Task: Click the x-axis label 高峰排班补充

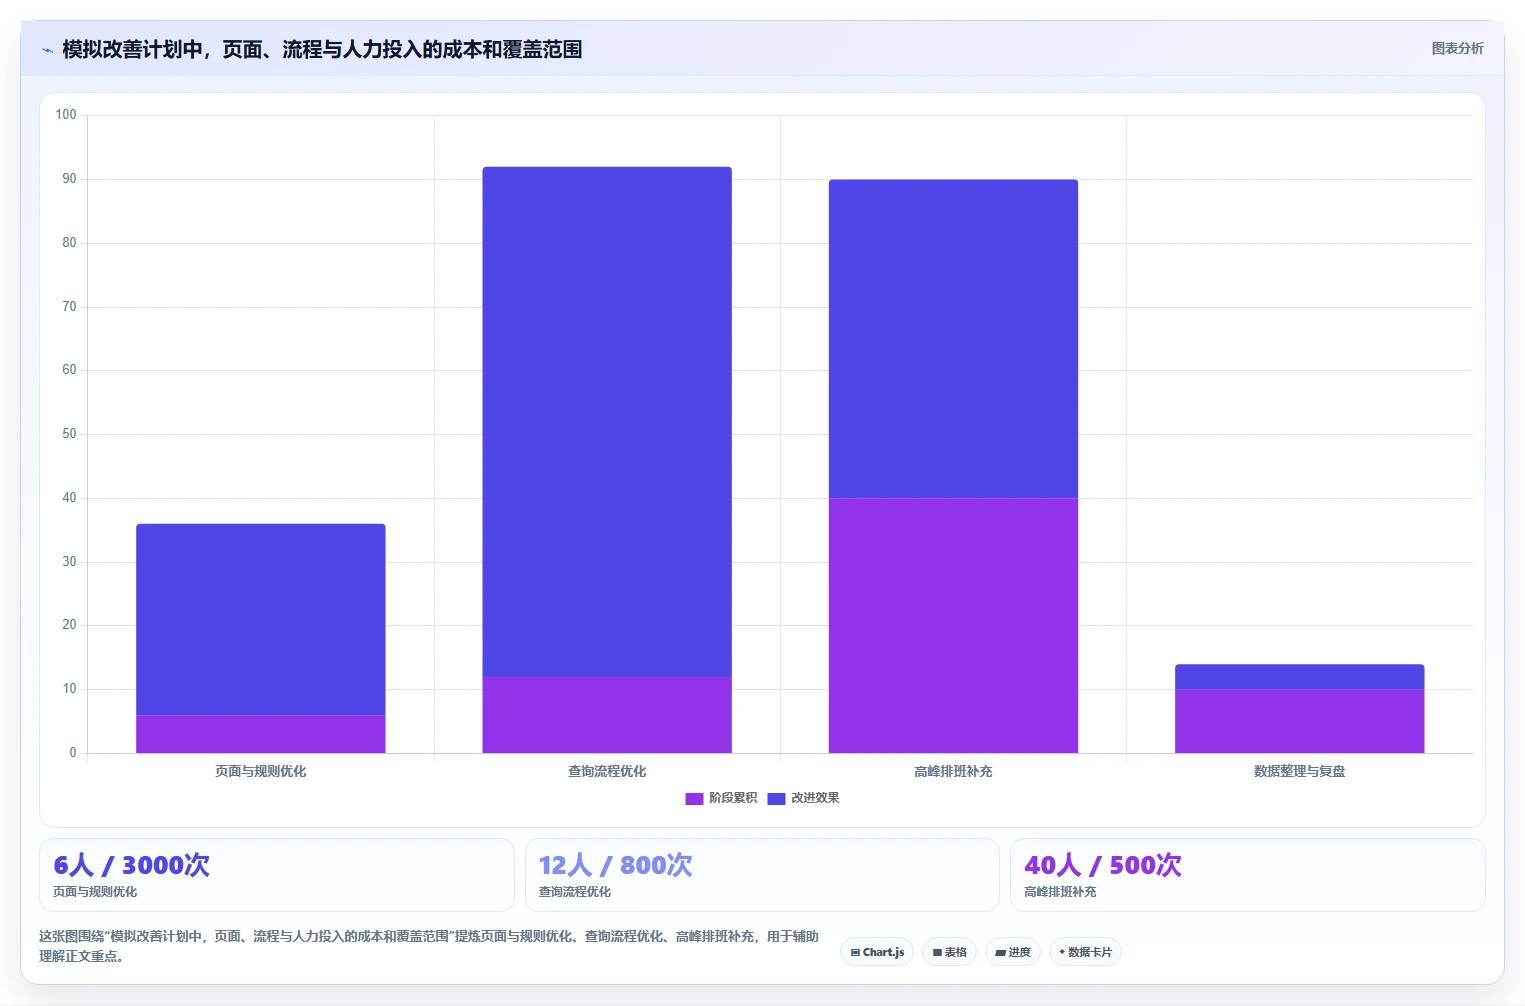Action: [953, 771]
